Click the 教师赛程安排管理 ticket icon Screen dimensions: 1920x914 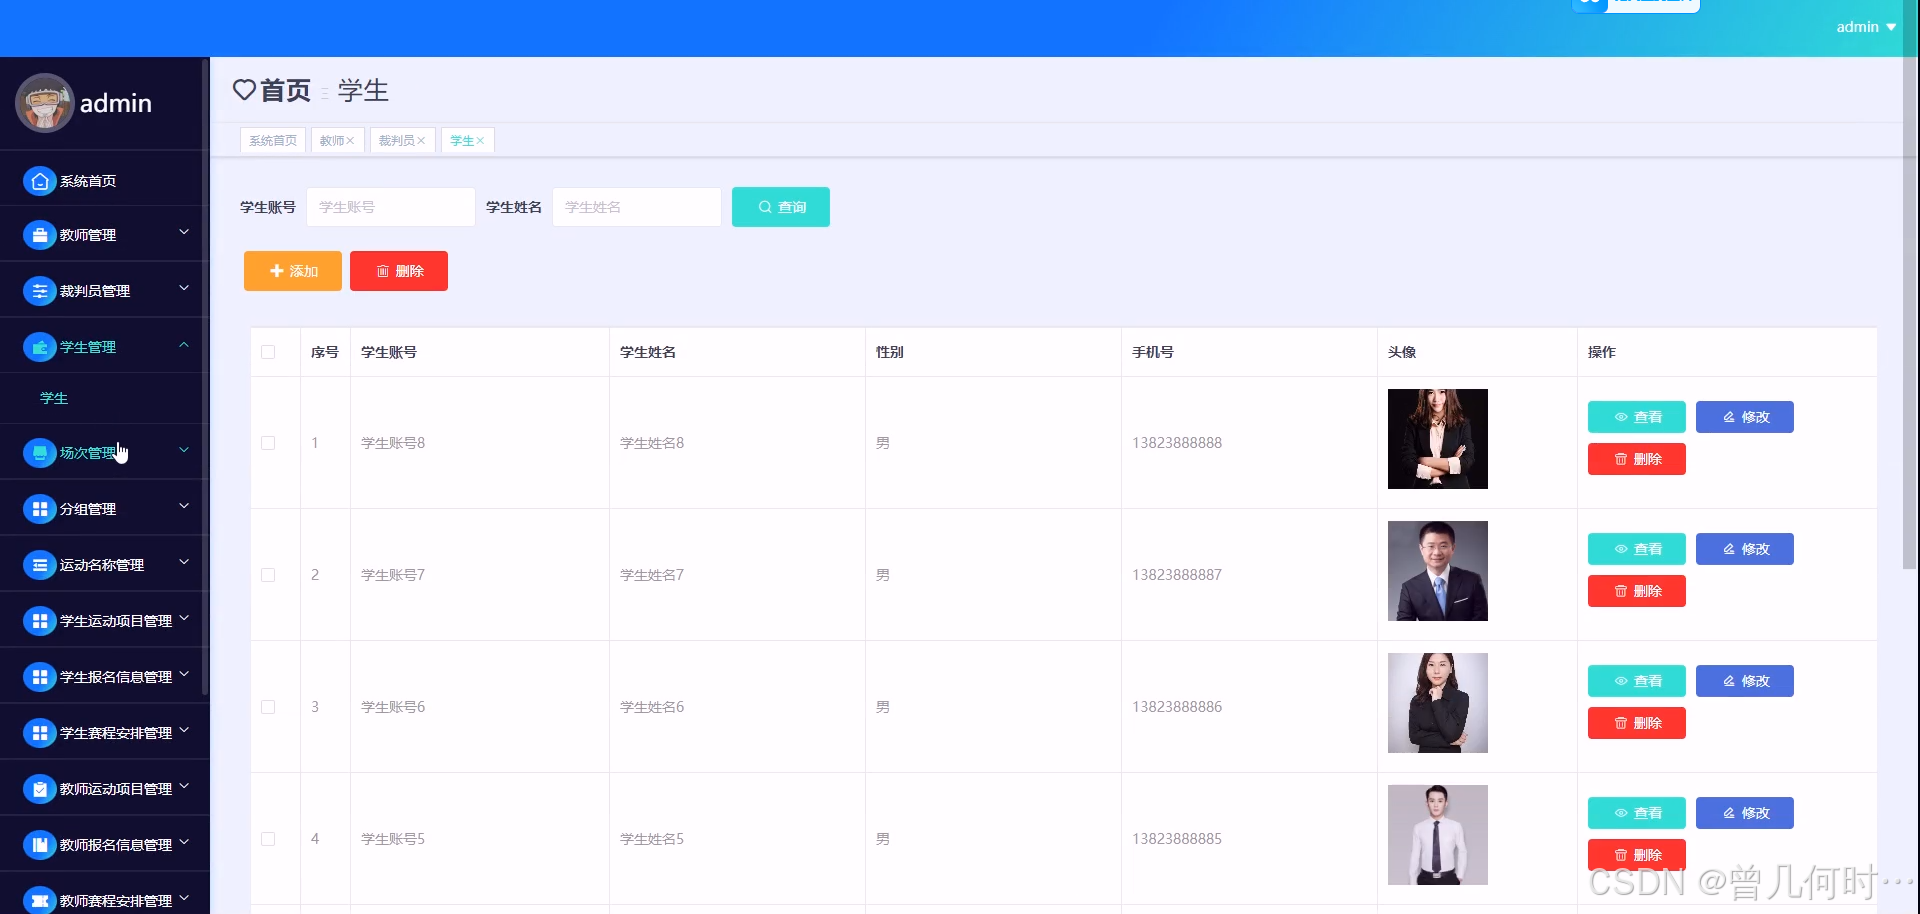[39, 901]
